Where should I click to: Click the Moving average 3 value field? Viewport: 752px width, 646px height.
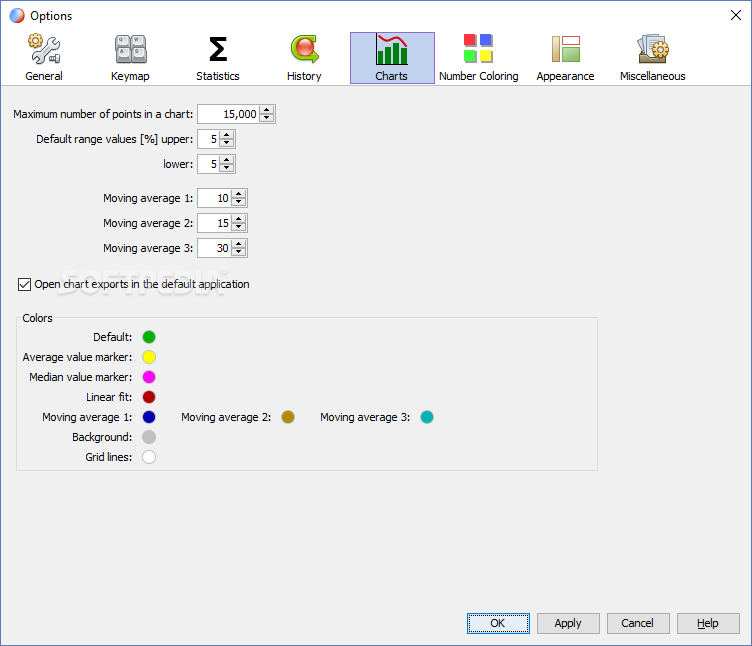point(214,248)
